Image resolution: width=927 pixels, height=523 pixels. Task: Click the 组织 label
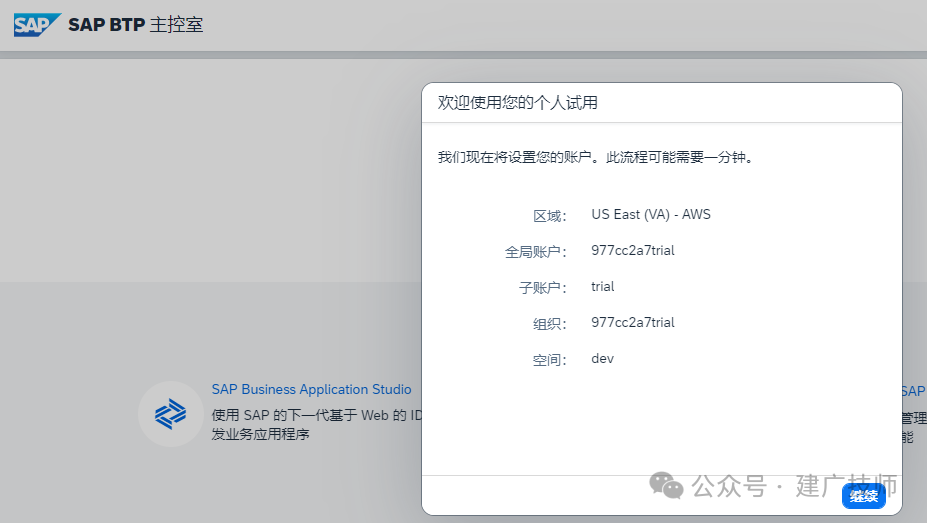(x=550, y=324)
